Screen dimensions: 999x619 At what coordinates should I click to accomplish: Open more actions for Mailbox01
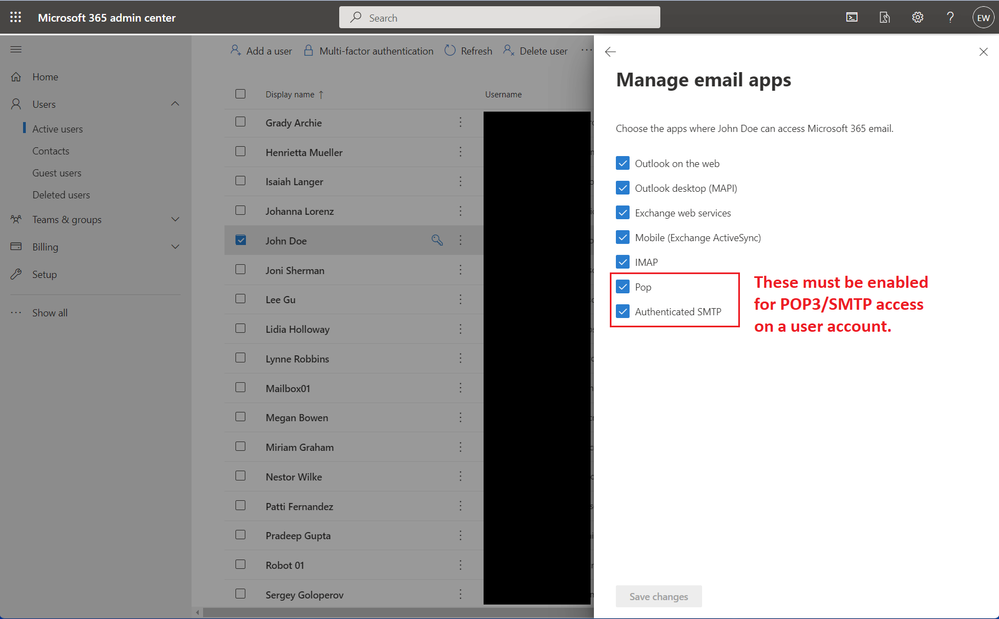click(x=461, y=388)
